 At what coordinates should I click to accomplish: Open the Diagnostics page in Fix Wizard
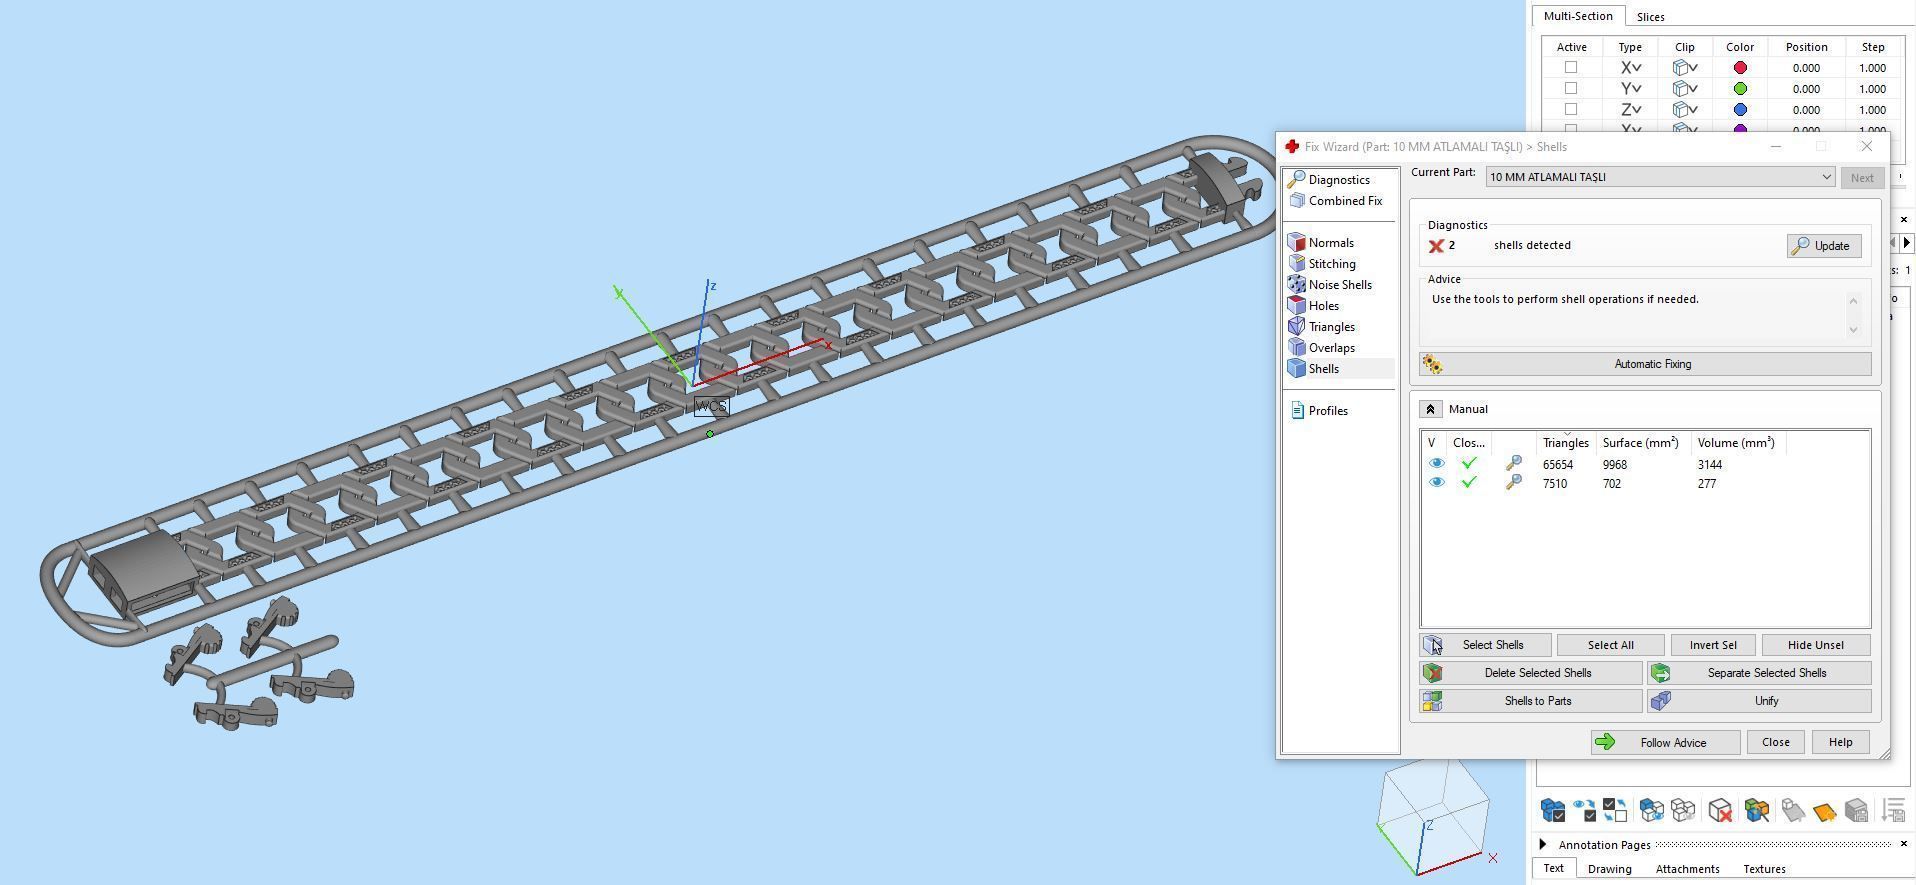coord(1339,180)
